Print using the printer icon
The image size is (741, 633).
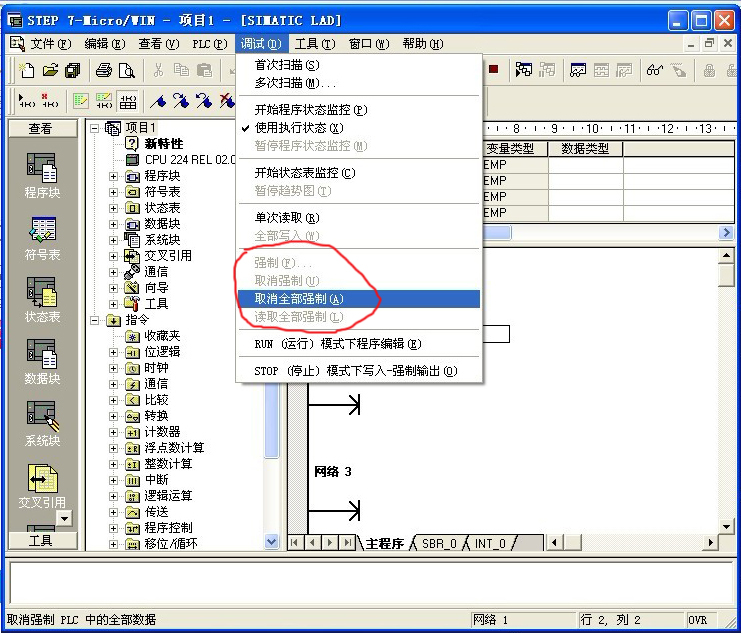pos(104,70)
